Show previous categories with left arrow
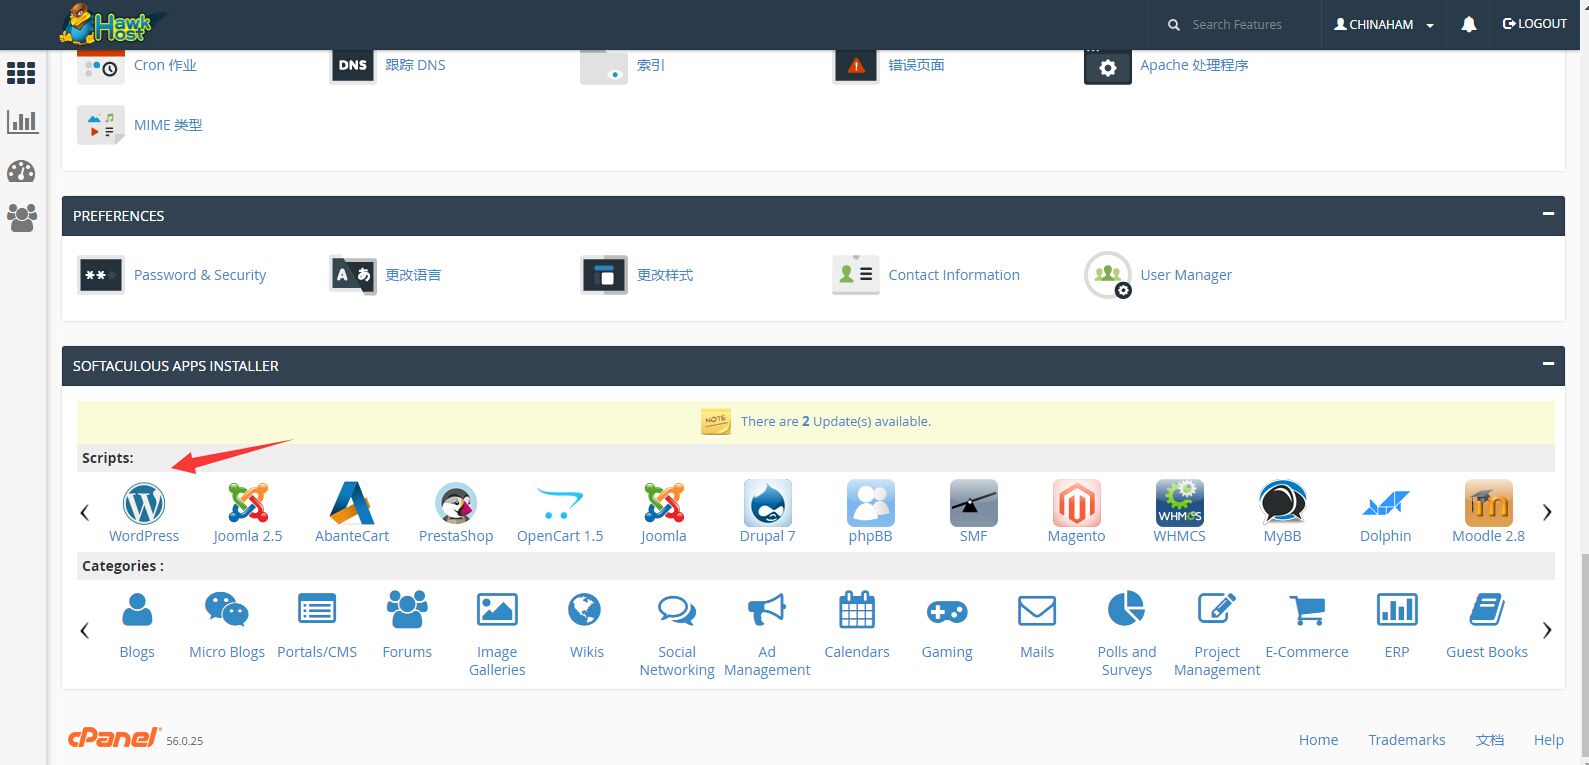 pos(84,630)
